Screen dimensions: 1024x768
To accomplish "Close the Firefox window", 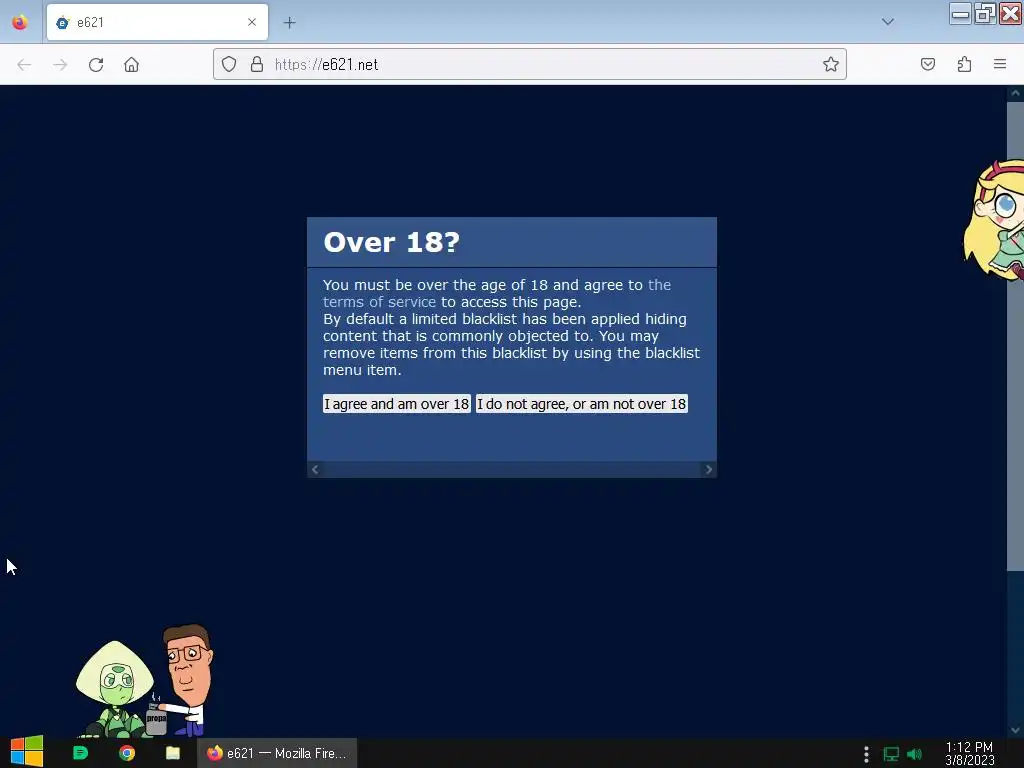I will [1010, 14].
